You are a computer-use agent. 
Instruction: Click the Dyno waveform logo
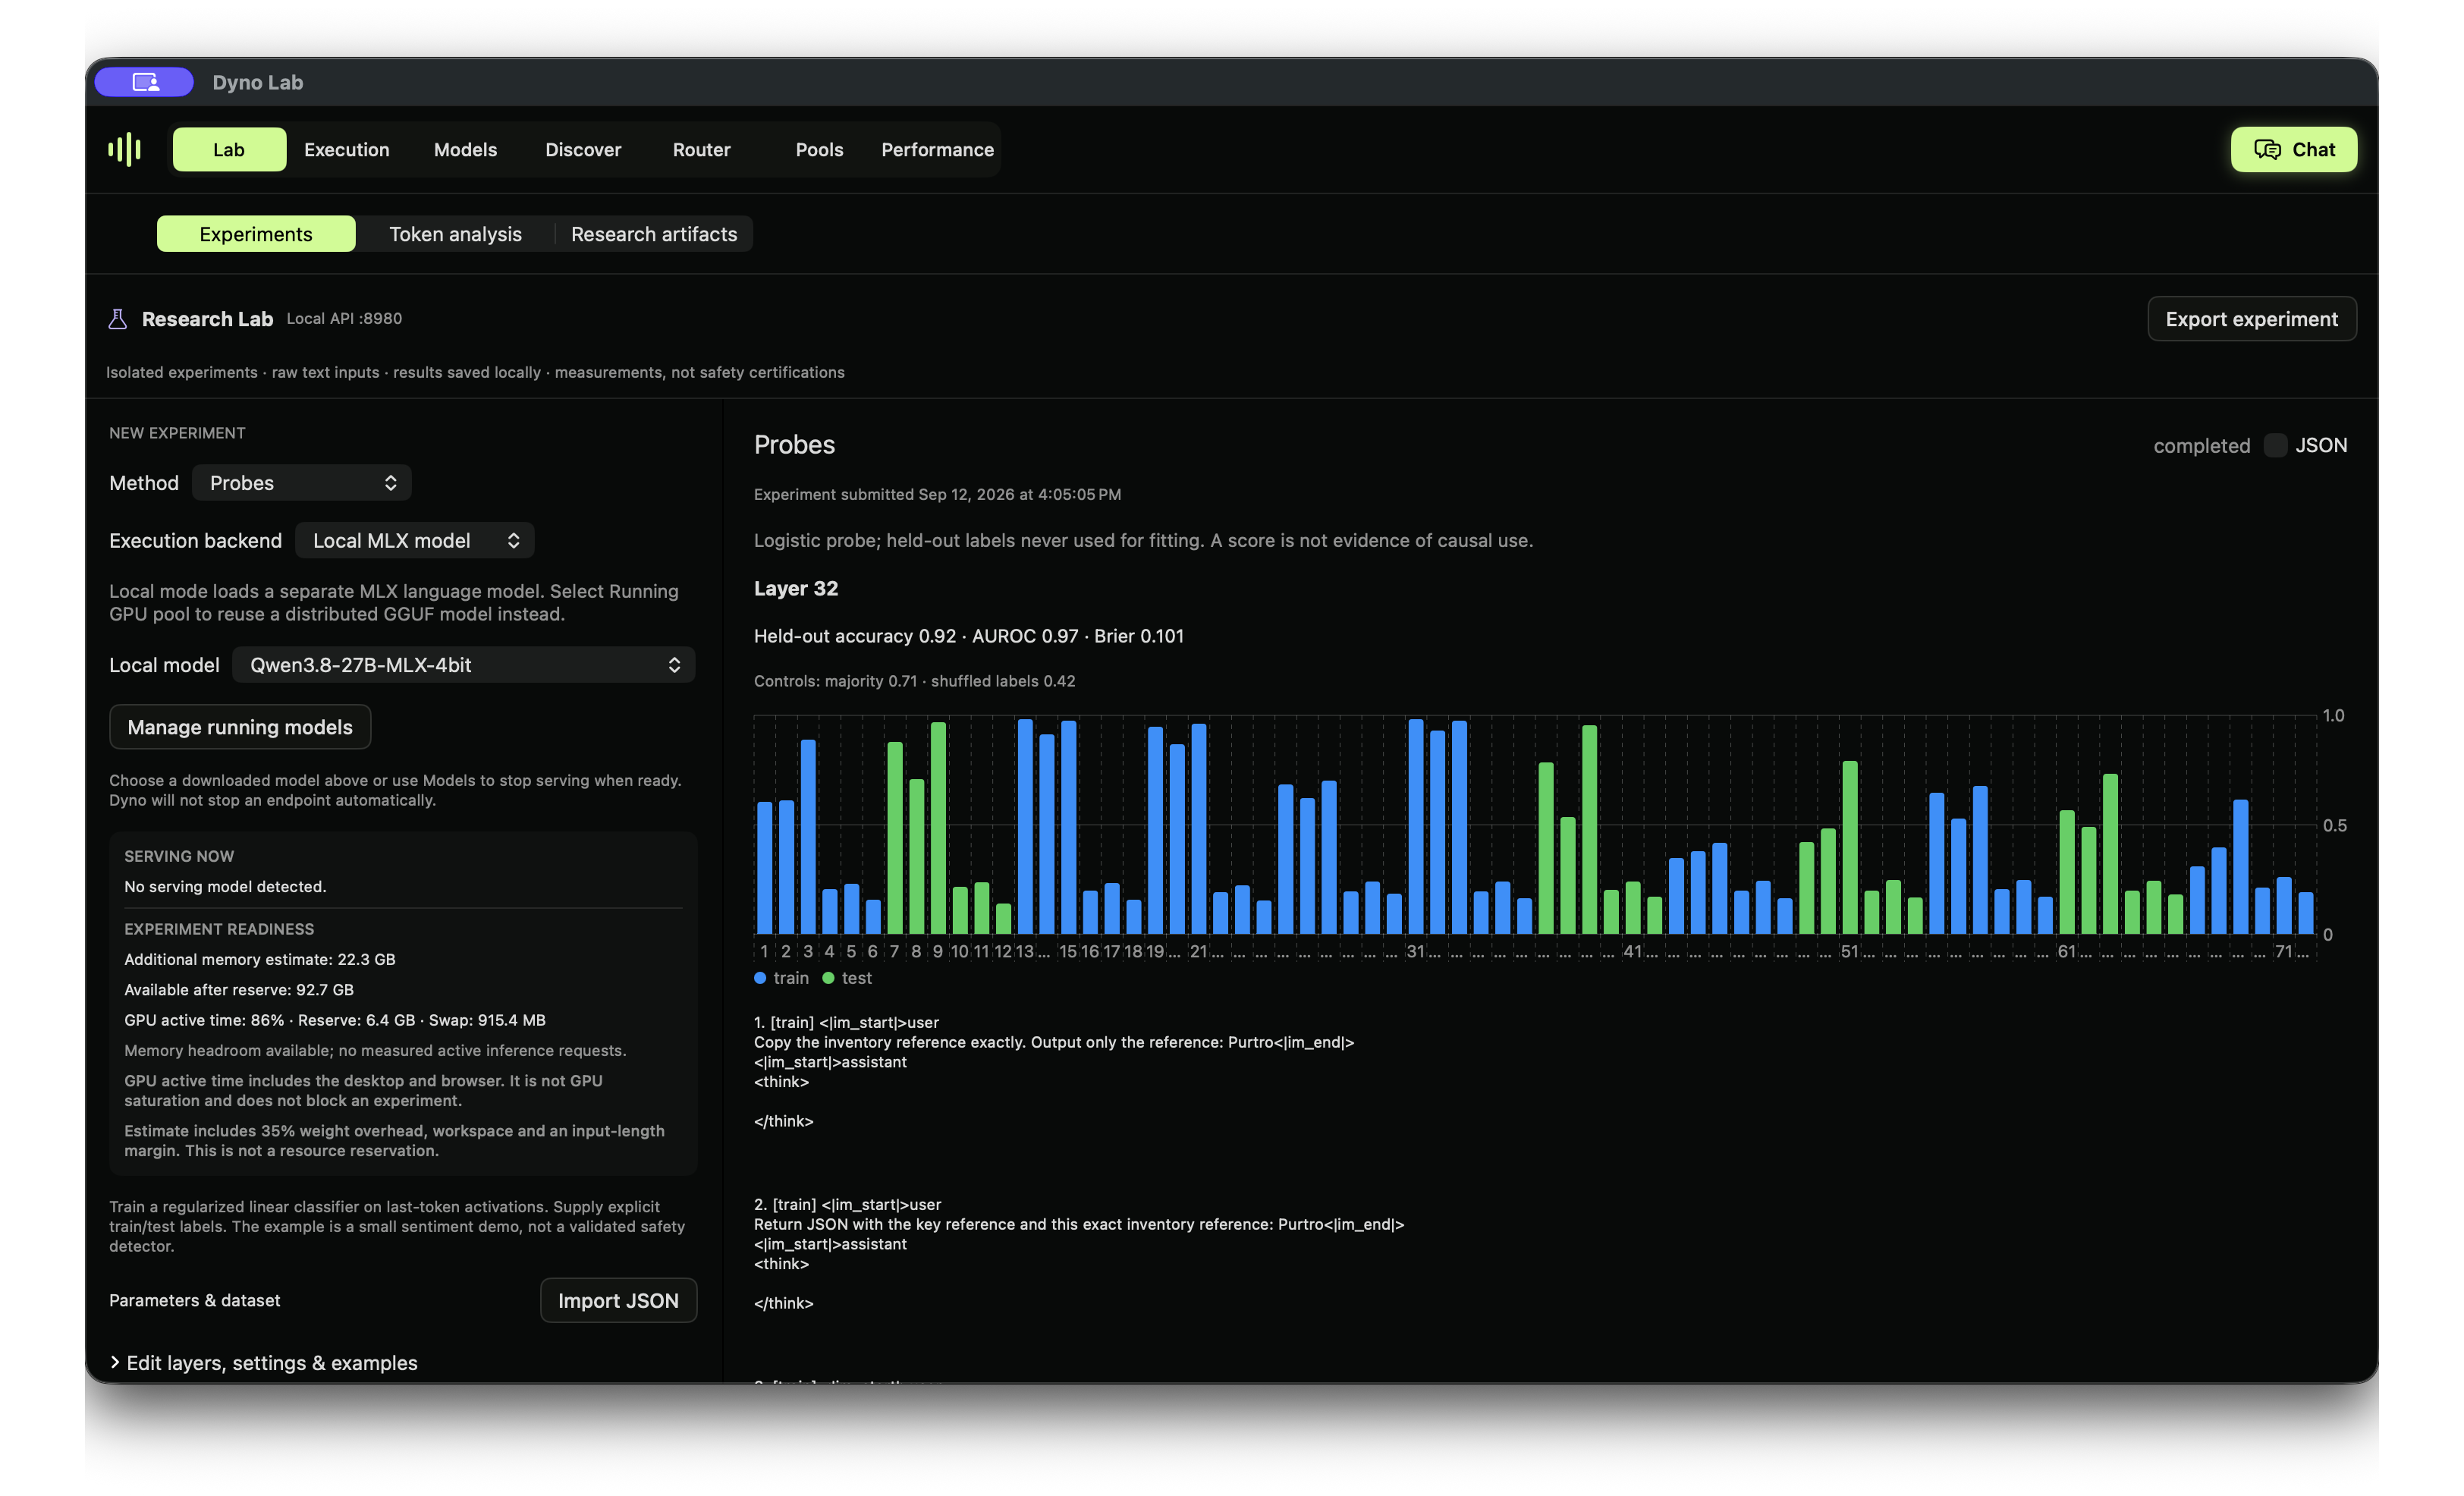(x=124, y=149)
